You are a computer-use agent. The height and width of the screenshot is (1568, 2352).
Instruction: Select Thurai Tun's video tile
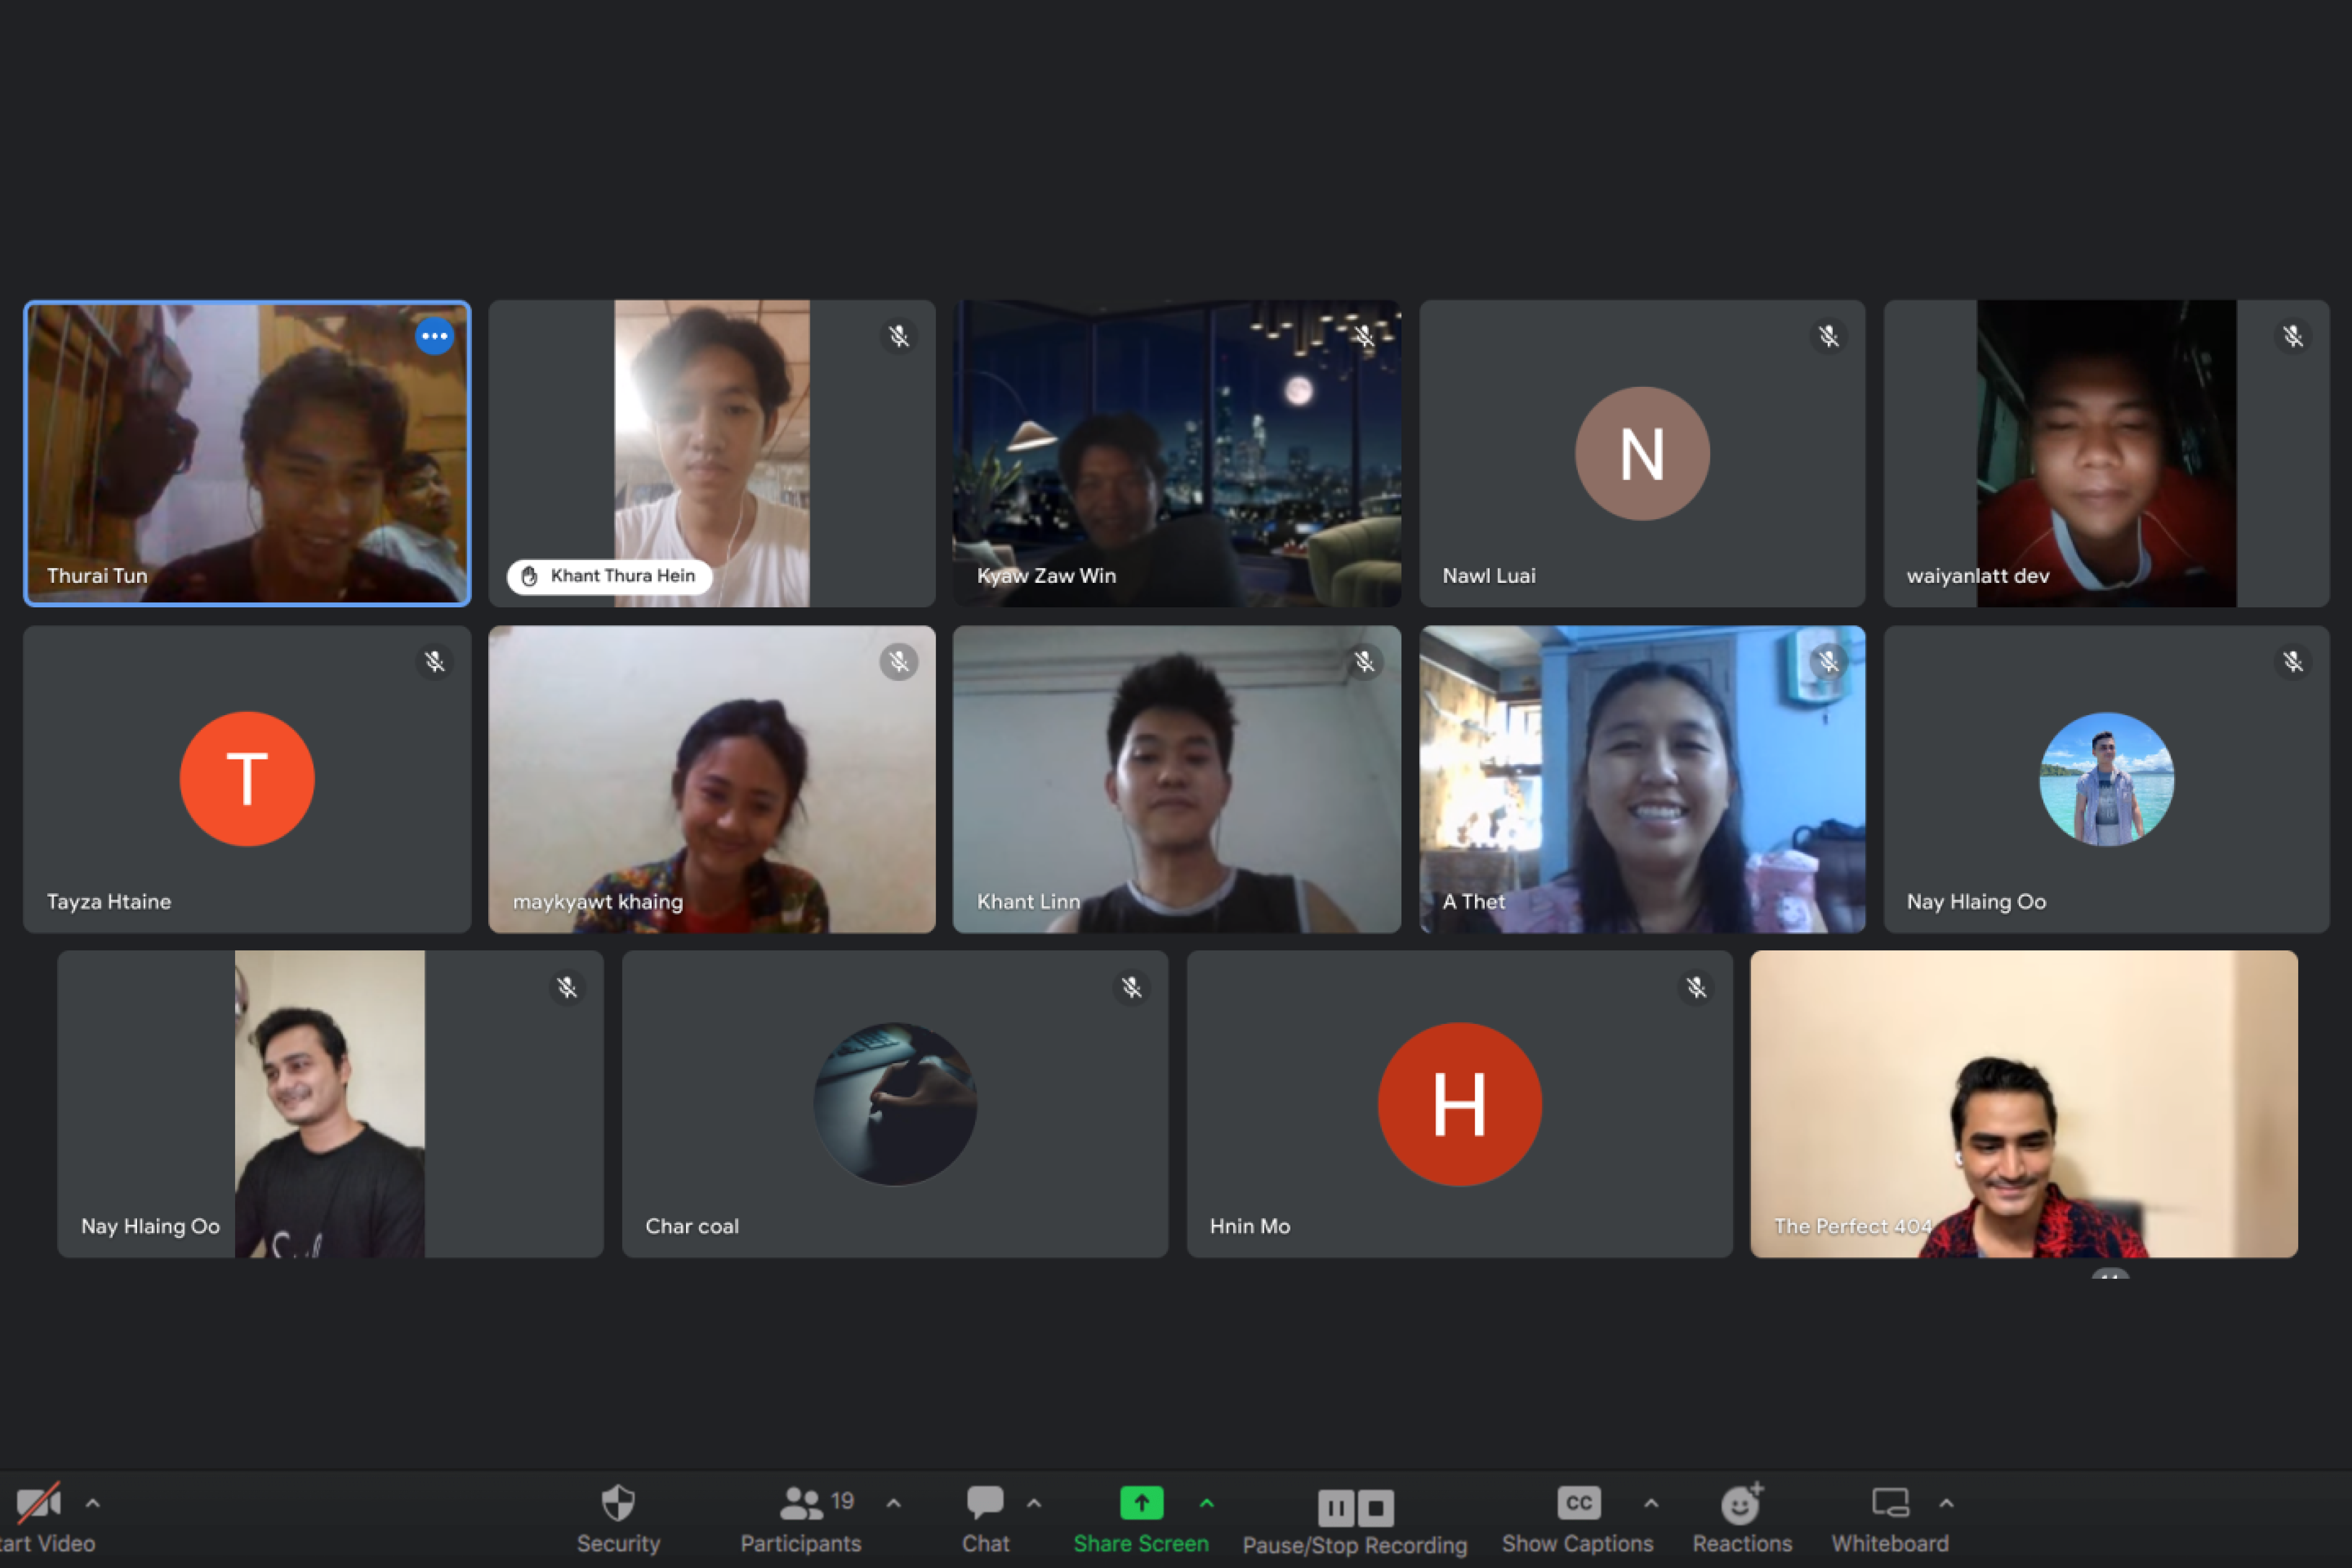[247, 453]
